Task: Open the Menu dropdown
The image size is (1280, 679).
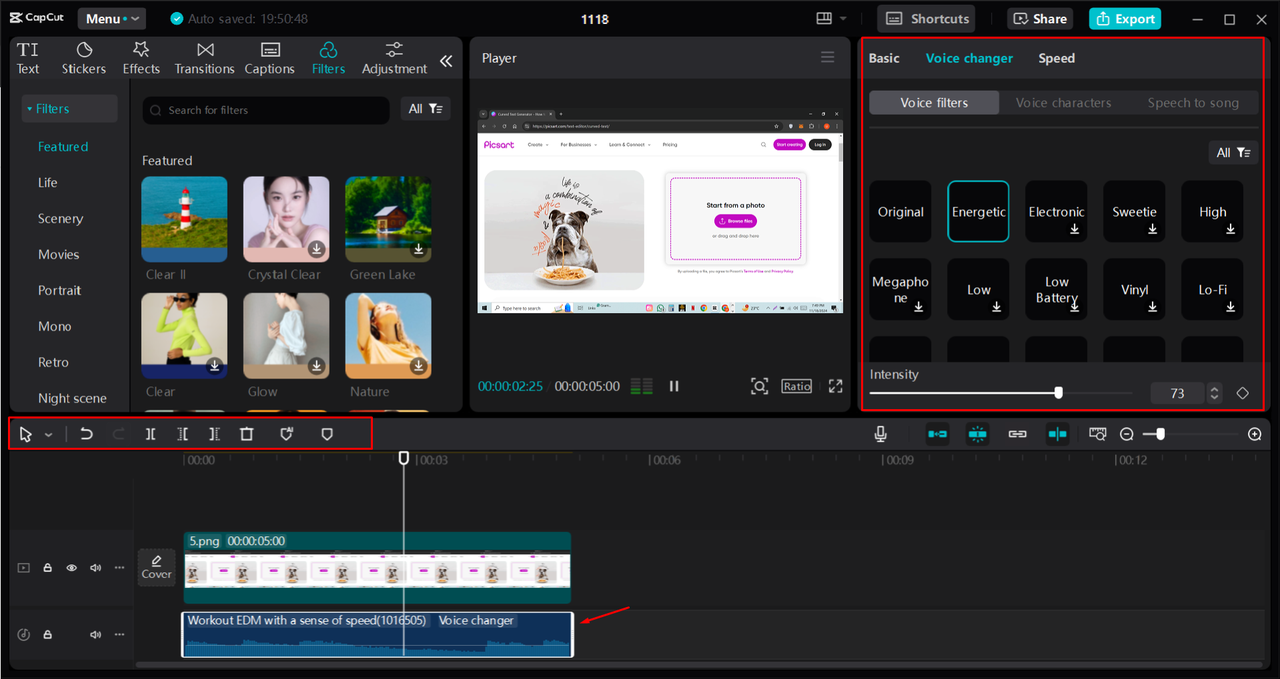Action: [110, 19]
